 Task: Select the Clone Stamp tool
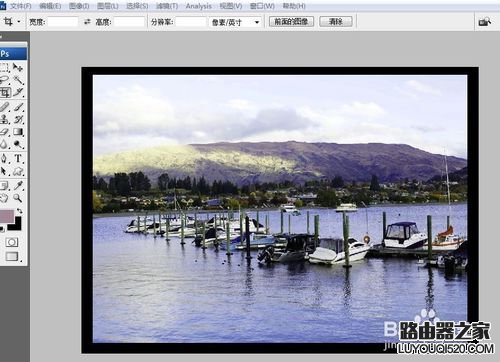click(4, 119)
